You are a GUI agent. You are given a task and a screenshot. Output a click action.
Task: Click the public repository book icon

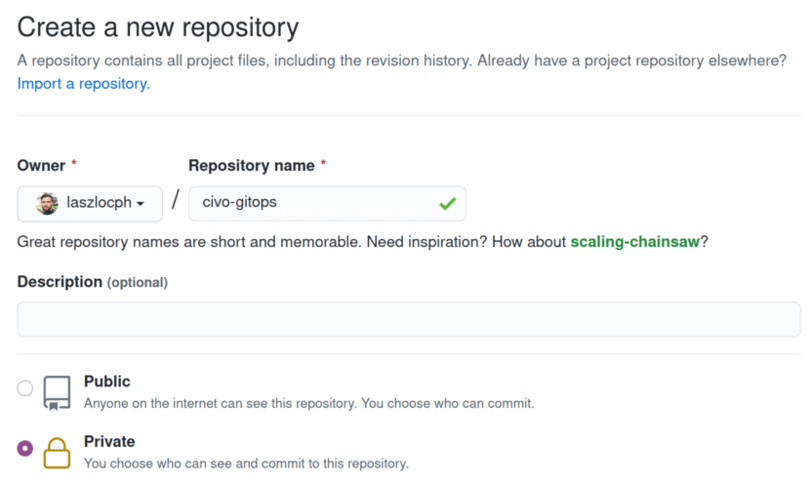pyautogui.click(x=57, y=393)
